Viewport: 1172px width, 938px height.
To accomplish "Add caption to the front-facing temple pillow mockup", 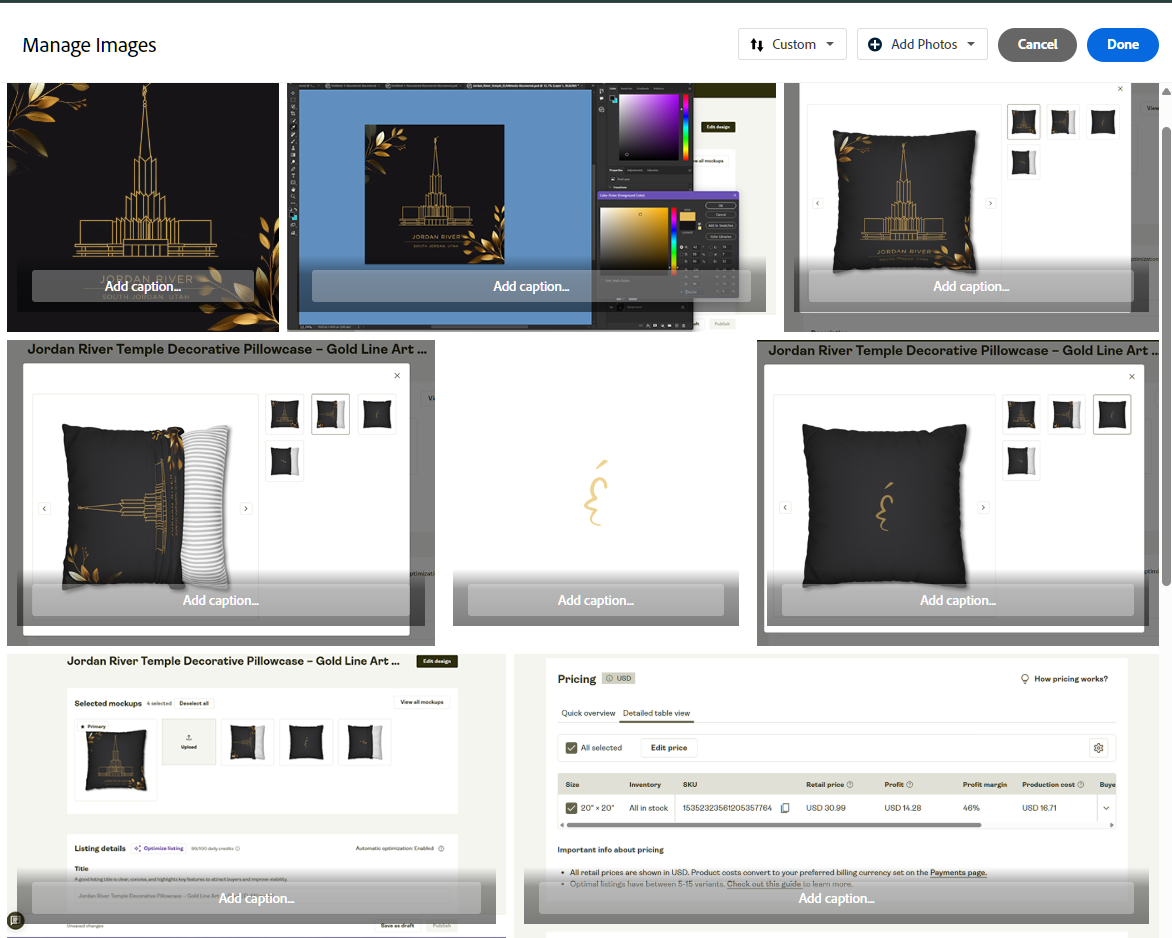I will tap(971, 286).
